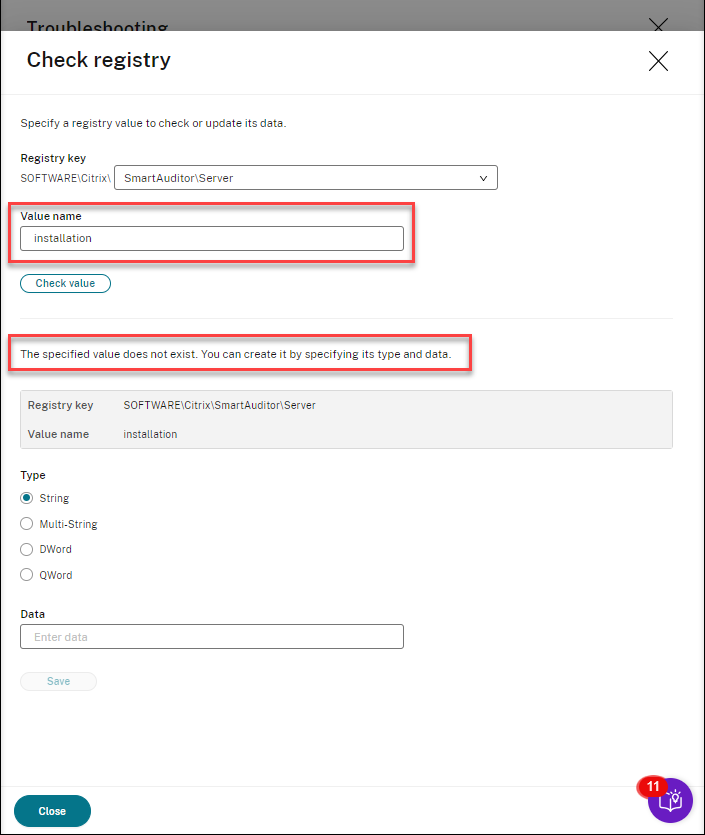Open the lightbulb help widget
Image resolution: width=705 pixels, height=835 pixels.
click(x=673, y=801)
